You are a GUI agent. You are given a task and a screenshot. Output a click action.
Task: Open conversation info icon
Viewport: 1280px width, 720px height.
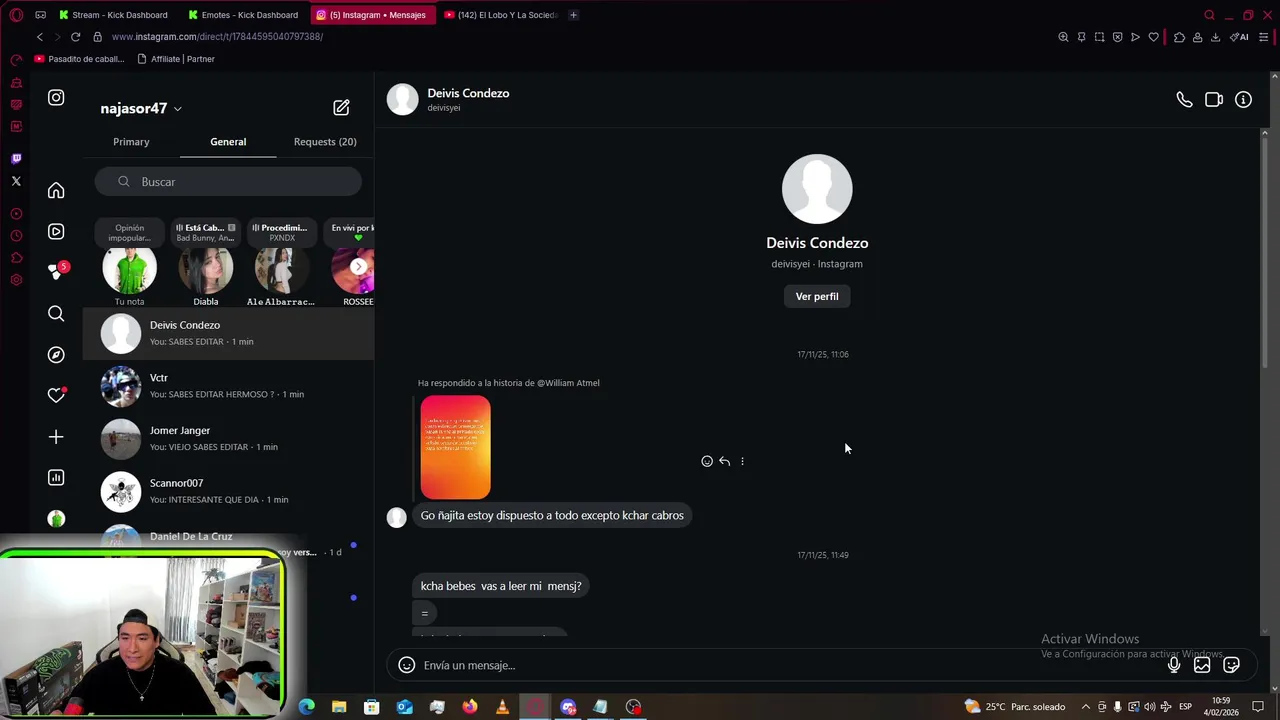tap(1243, 100)
